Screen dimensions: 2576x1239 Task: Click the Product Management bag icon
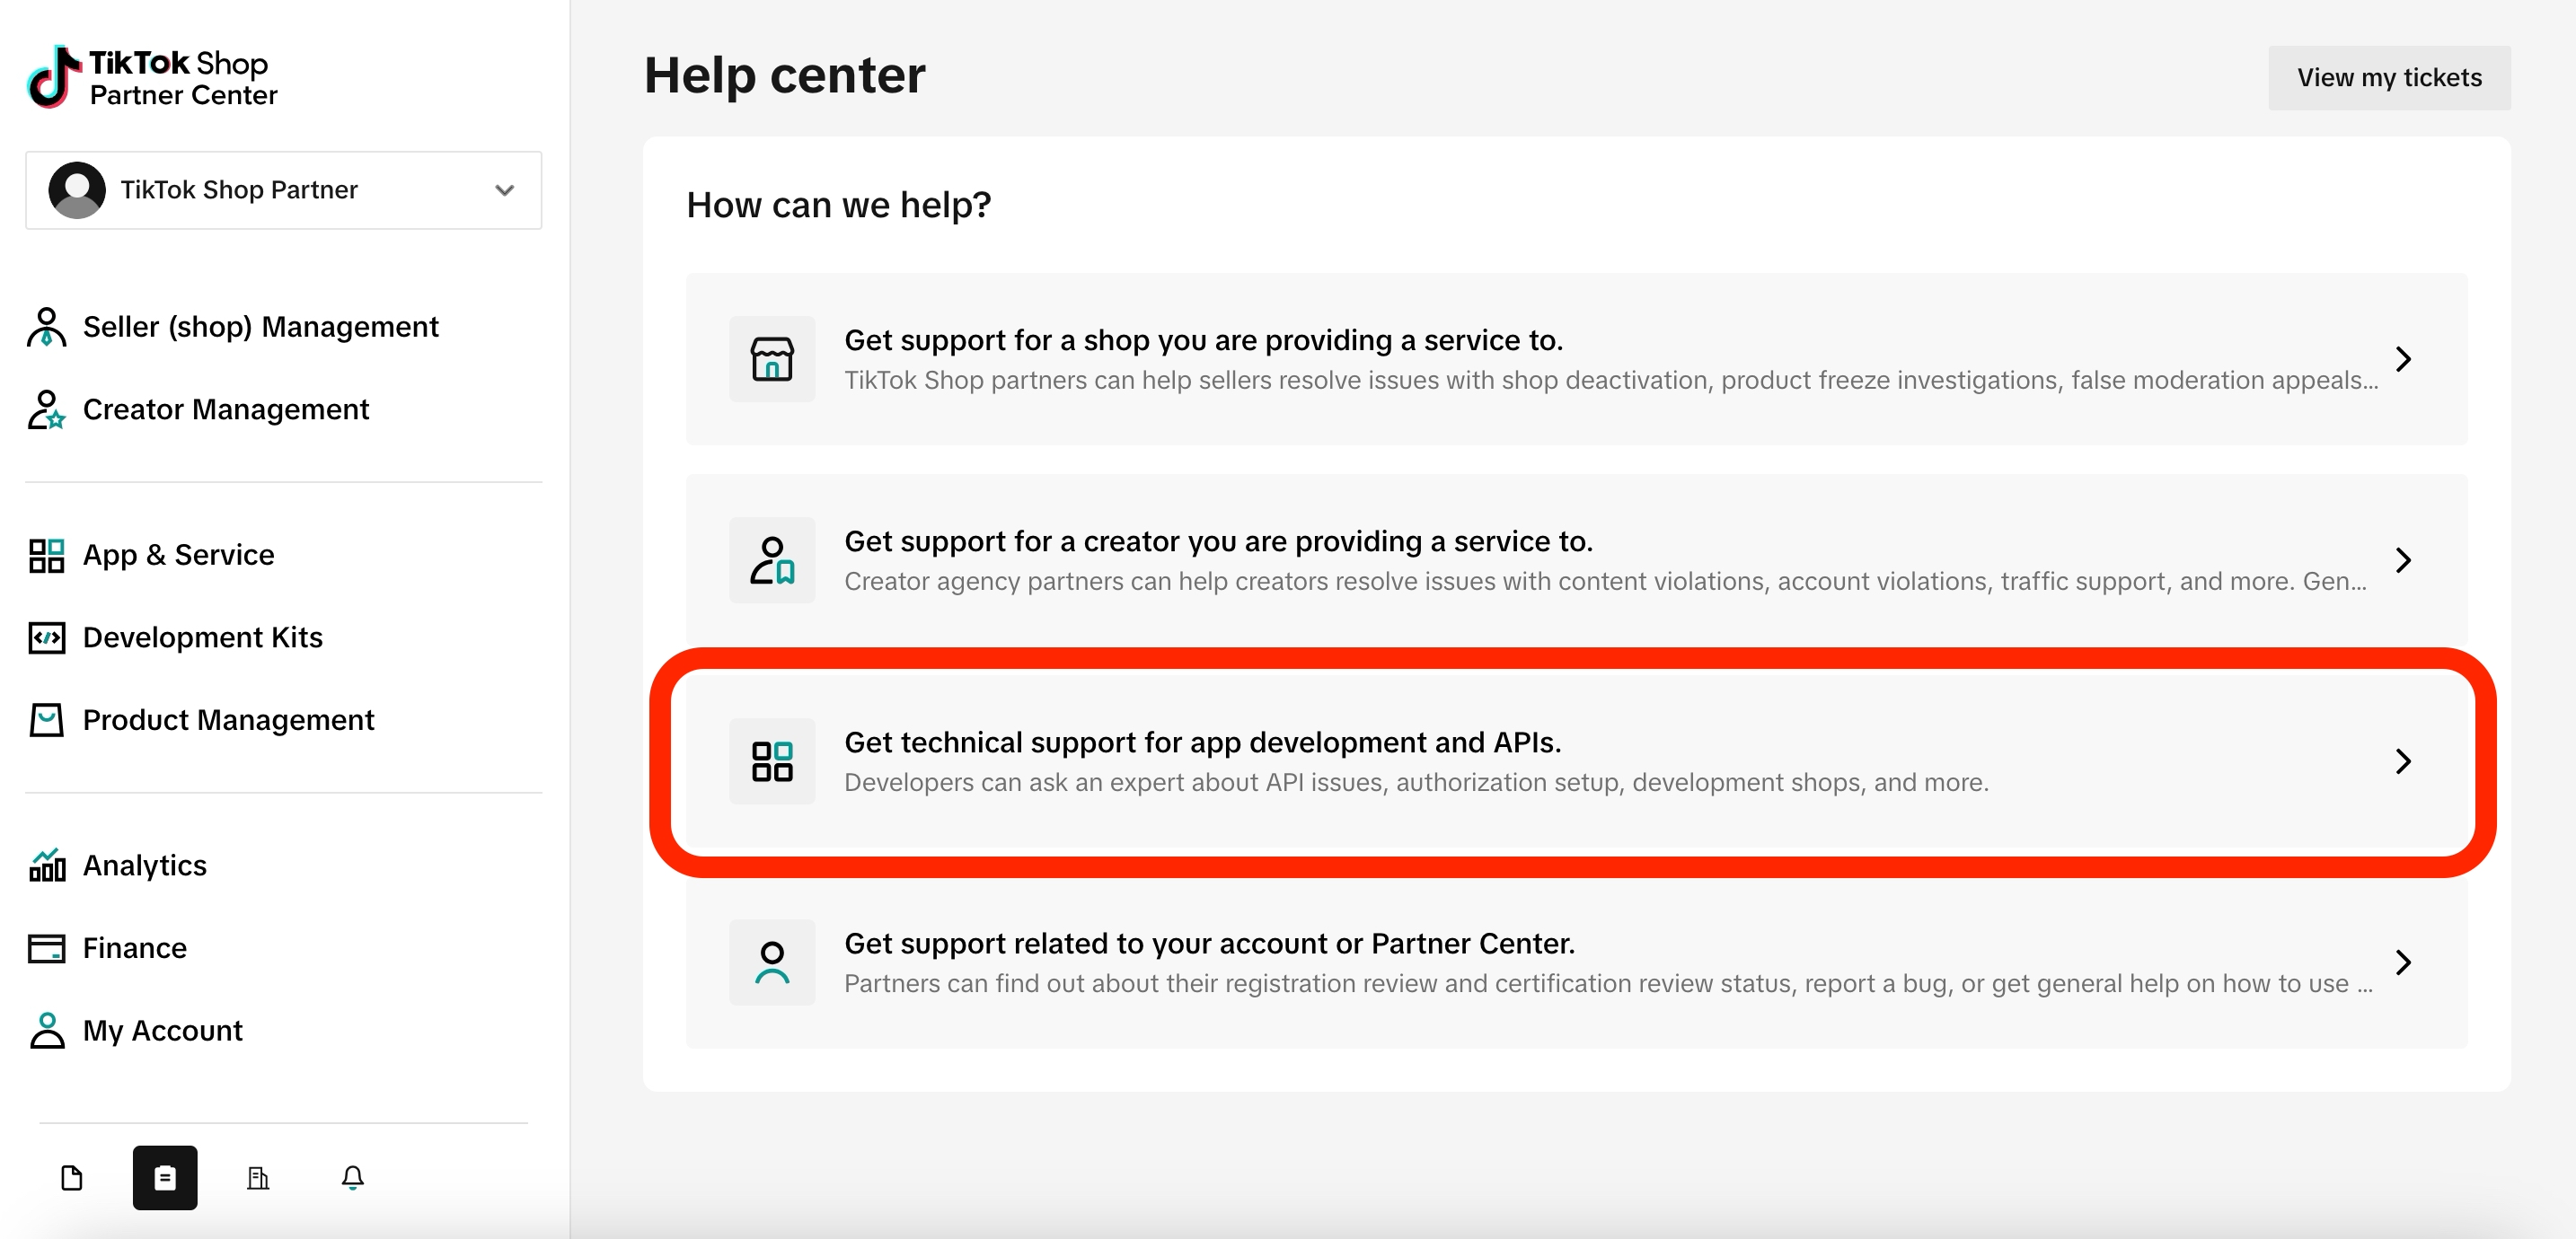pyautogui.click(x=46, y=720)
